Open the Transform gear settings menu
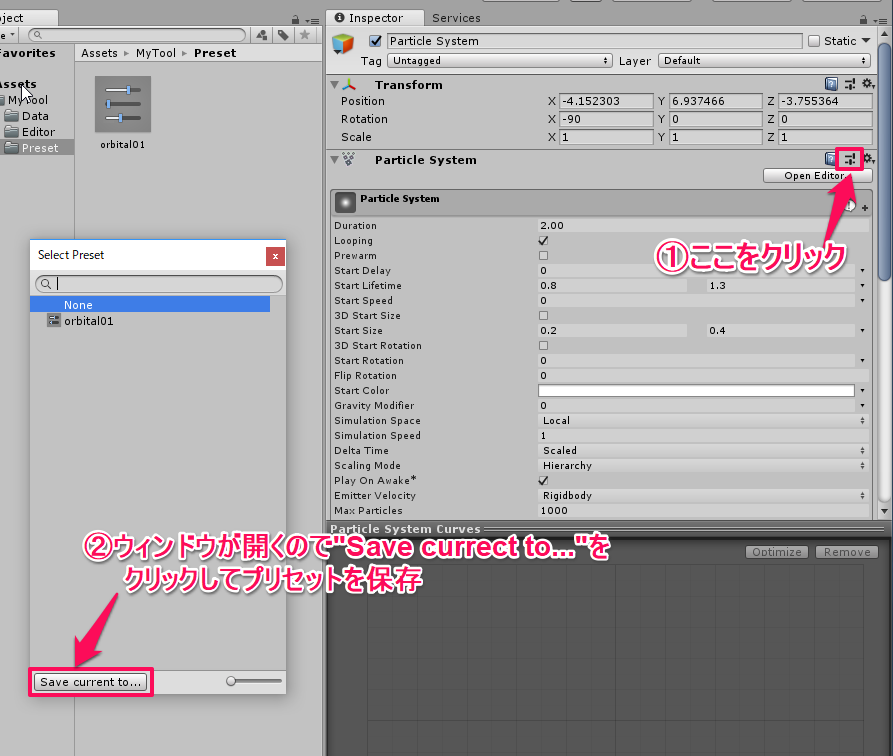 click(868, 84)
